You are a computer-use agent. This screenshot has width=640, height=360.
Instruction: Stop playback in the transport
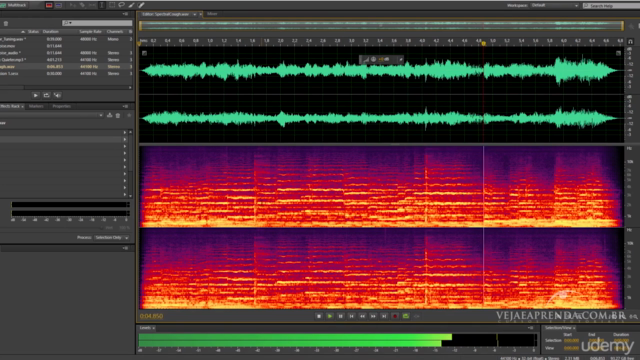point(319,316)
